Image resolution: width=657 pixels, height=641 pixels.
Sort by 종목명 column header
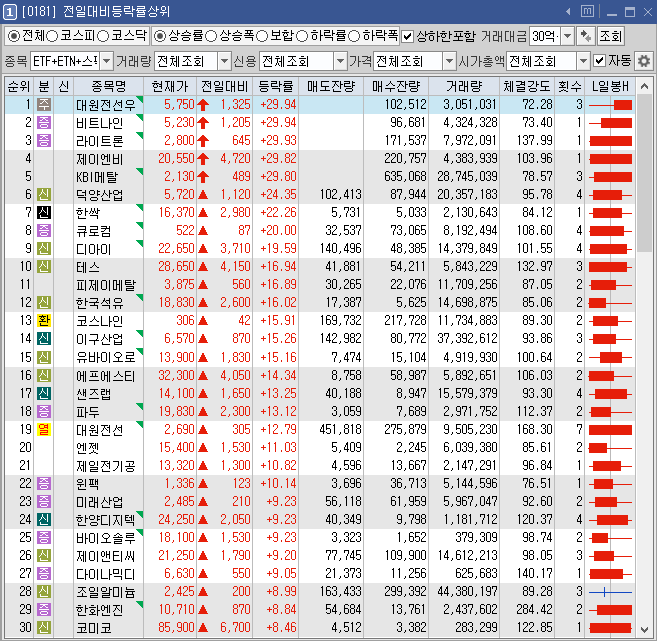[109, 86]
